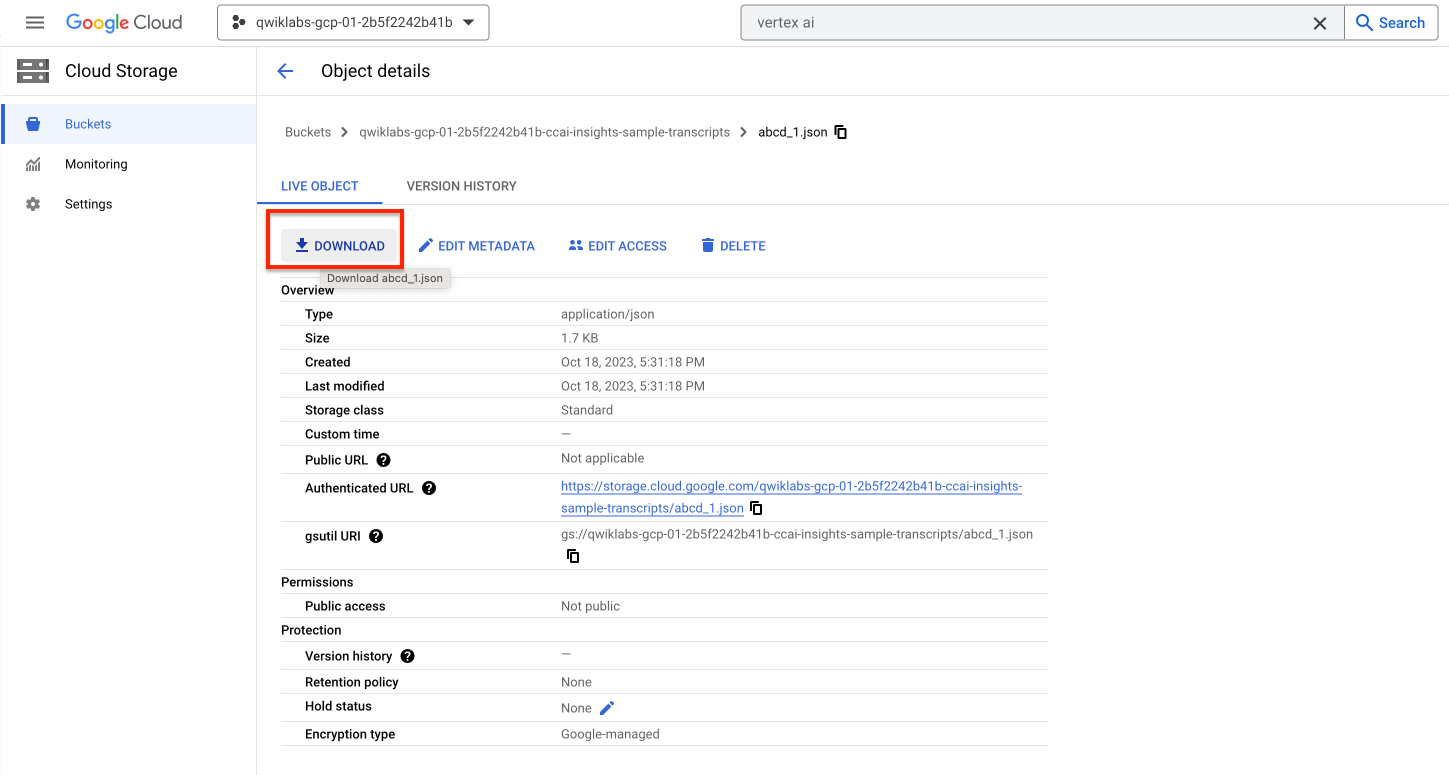This screenshot has width=1449, height=775.
Task: Click the Buckets bucket icon
Action: [33, 124]
